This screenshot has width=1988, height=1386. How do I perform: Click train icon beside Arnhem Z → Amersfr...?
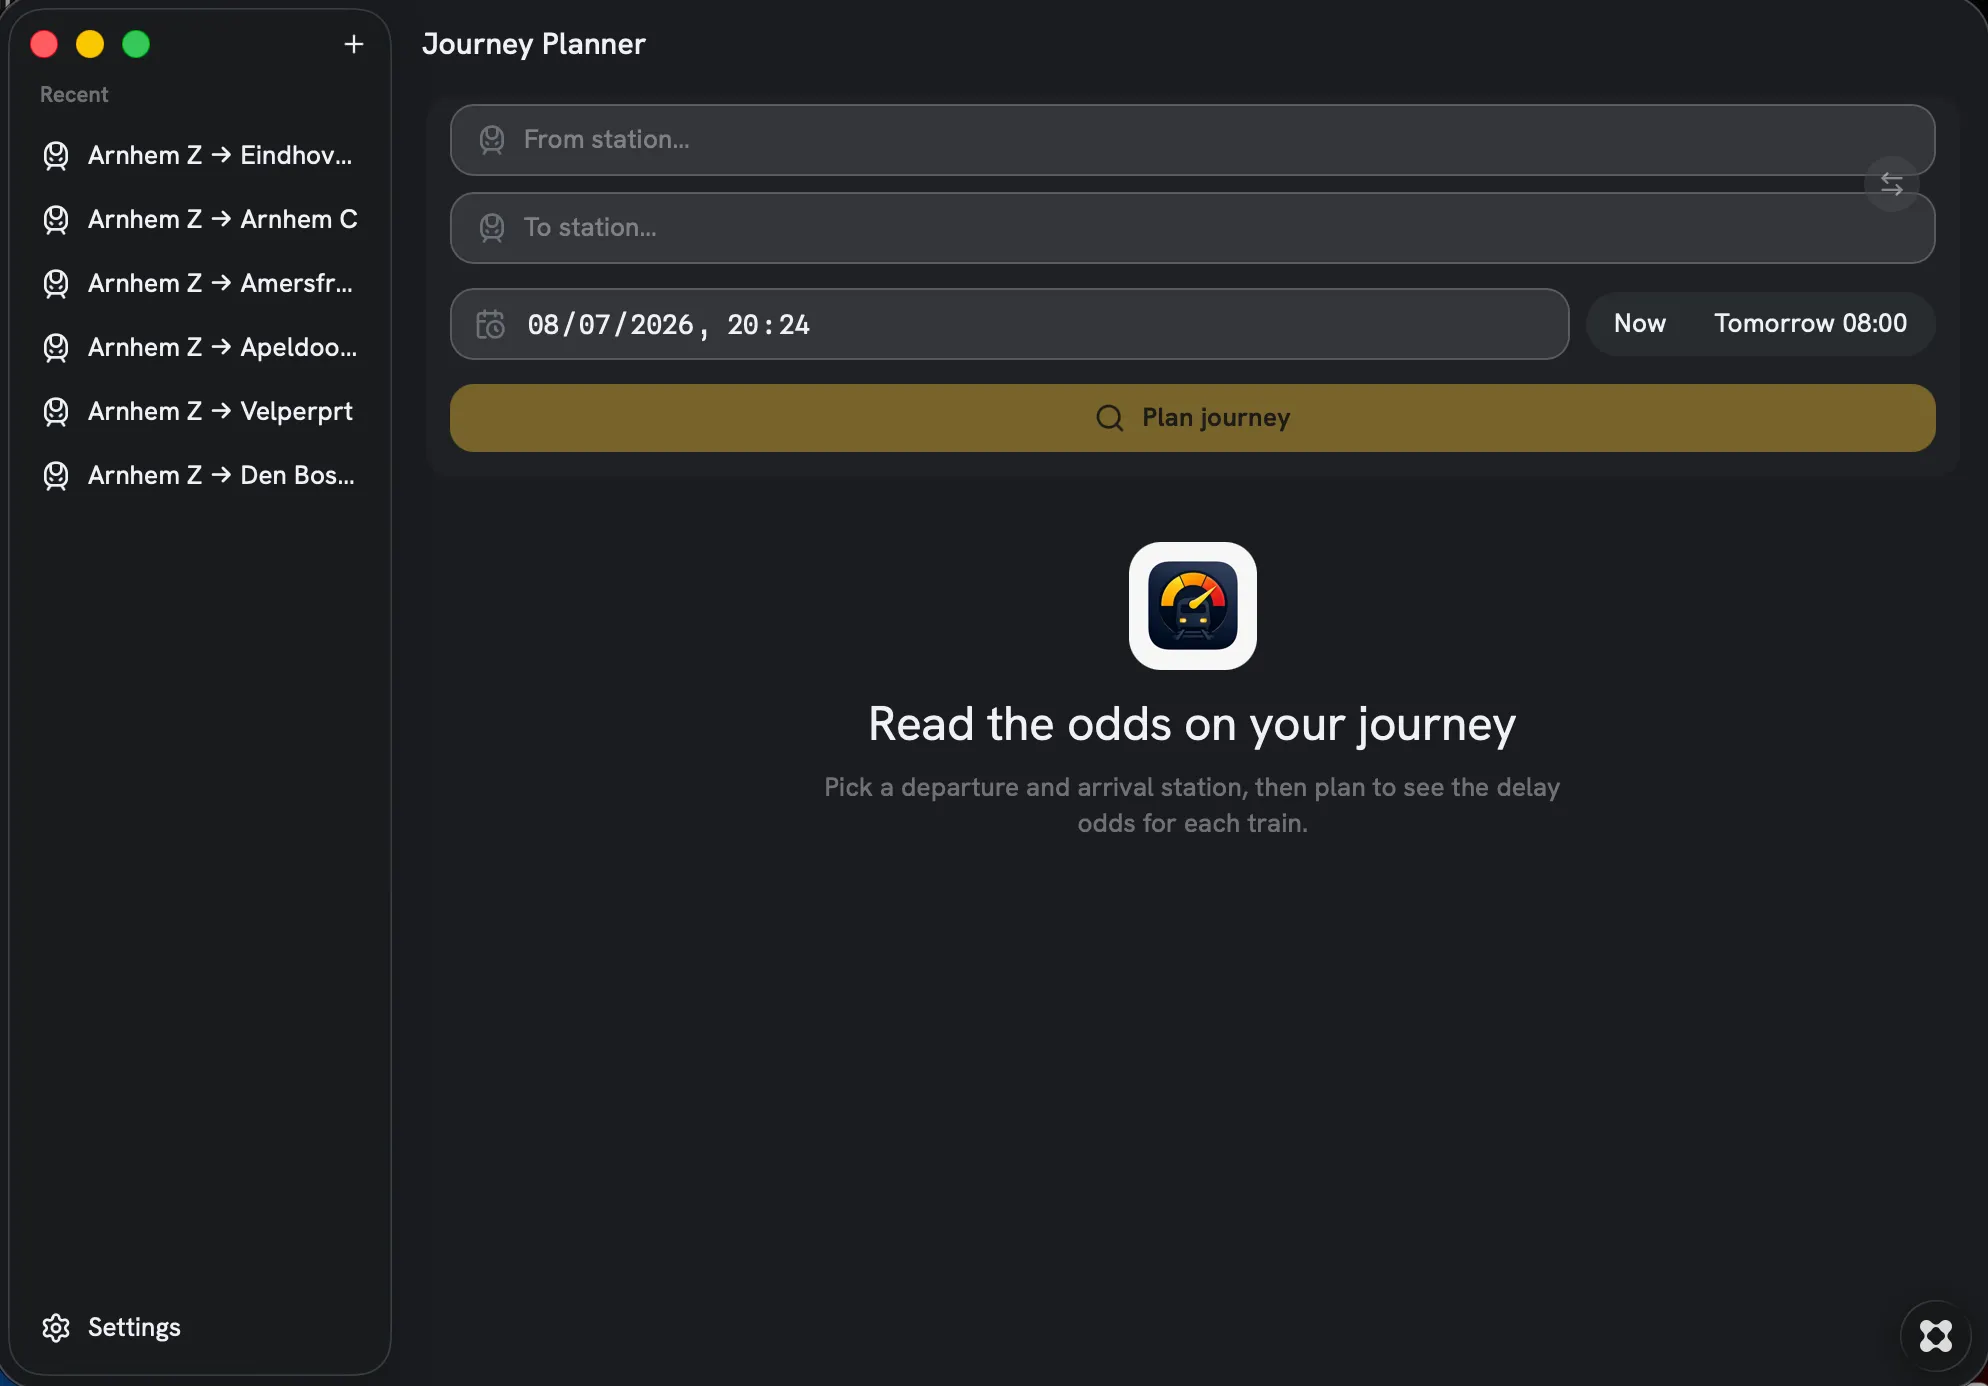coord(56,284)
